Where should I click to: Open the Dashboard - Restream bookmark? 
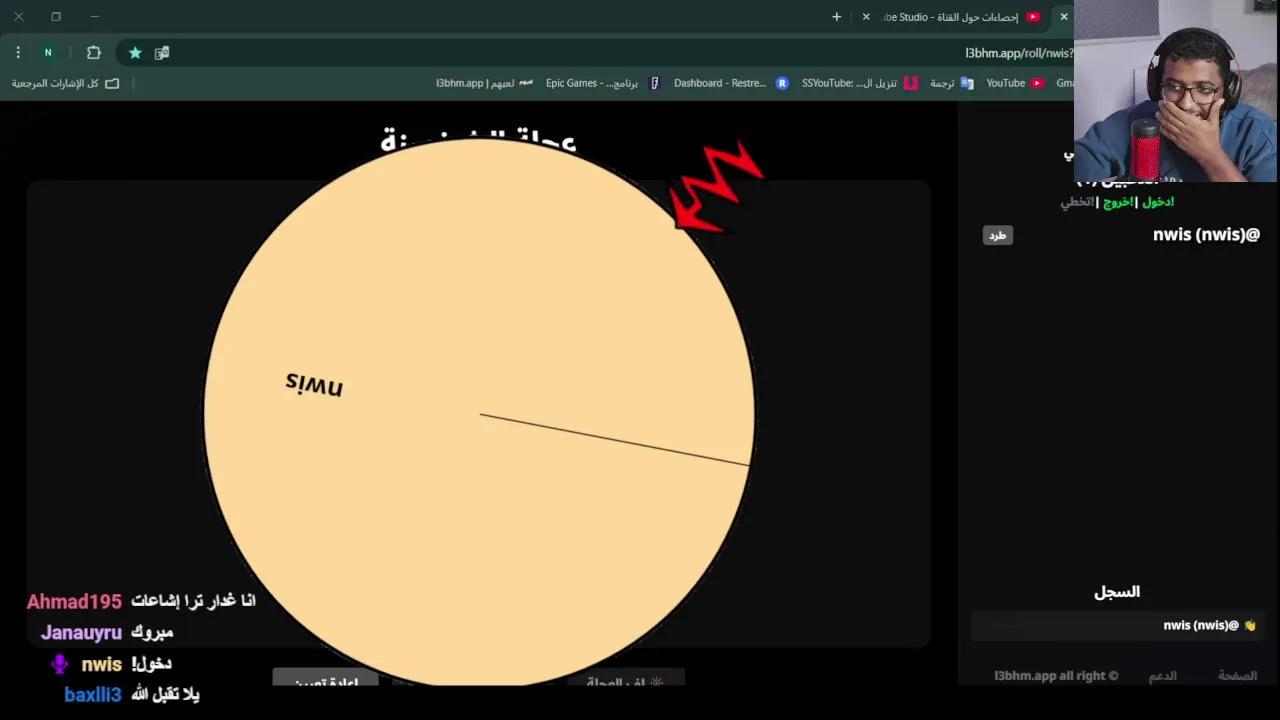(731, 83)
